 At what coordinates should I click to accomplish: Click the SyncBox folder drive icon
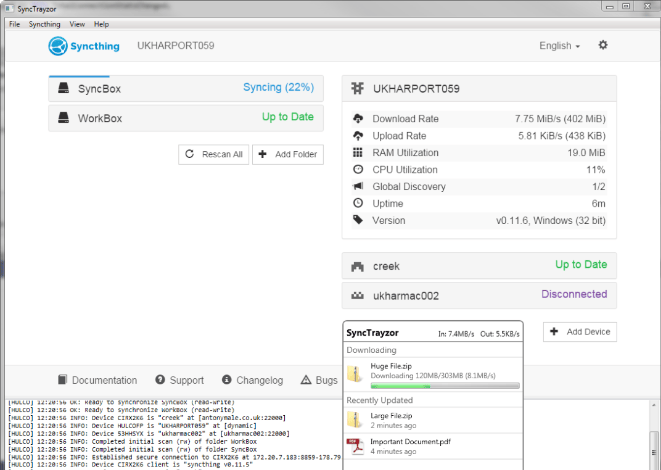pyautogui.click(x=64, y=88)
